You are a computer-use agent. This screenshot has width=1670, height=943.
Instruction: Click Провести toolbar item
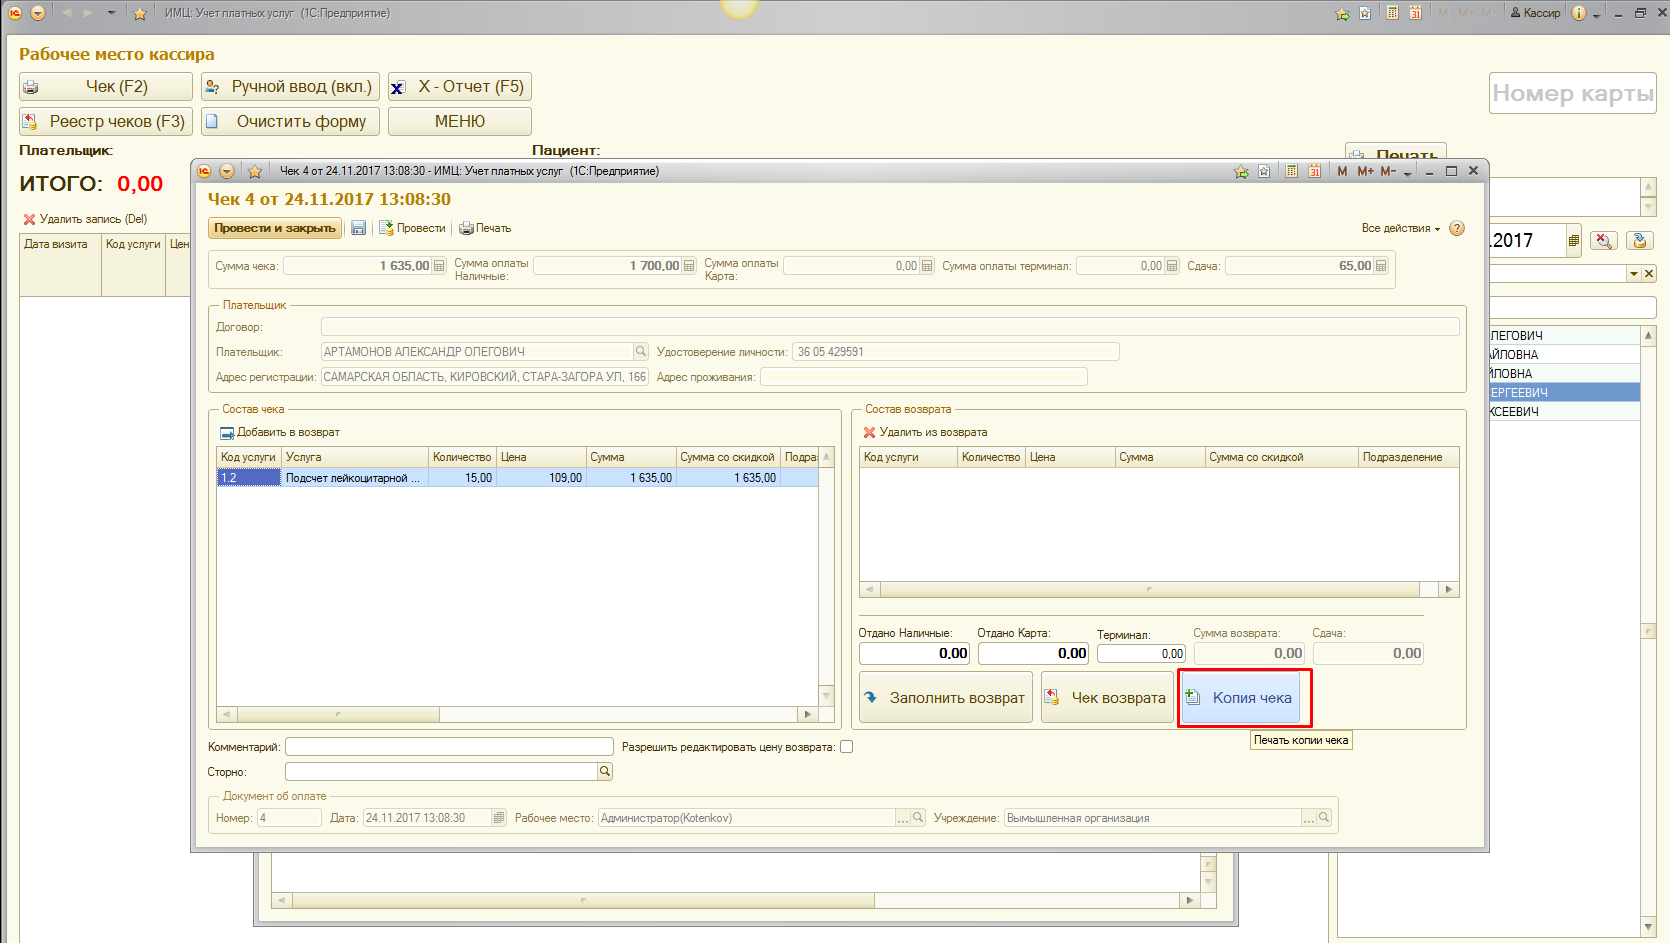[412, 228]
